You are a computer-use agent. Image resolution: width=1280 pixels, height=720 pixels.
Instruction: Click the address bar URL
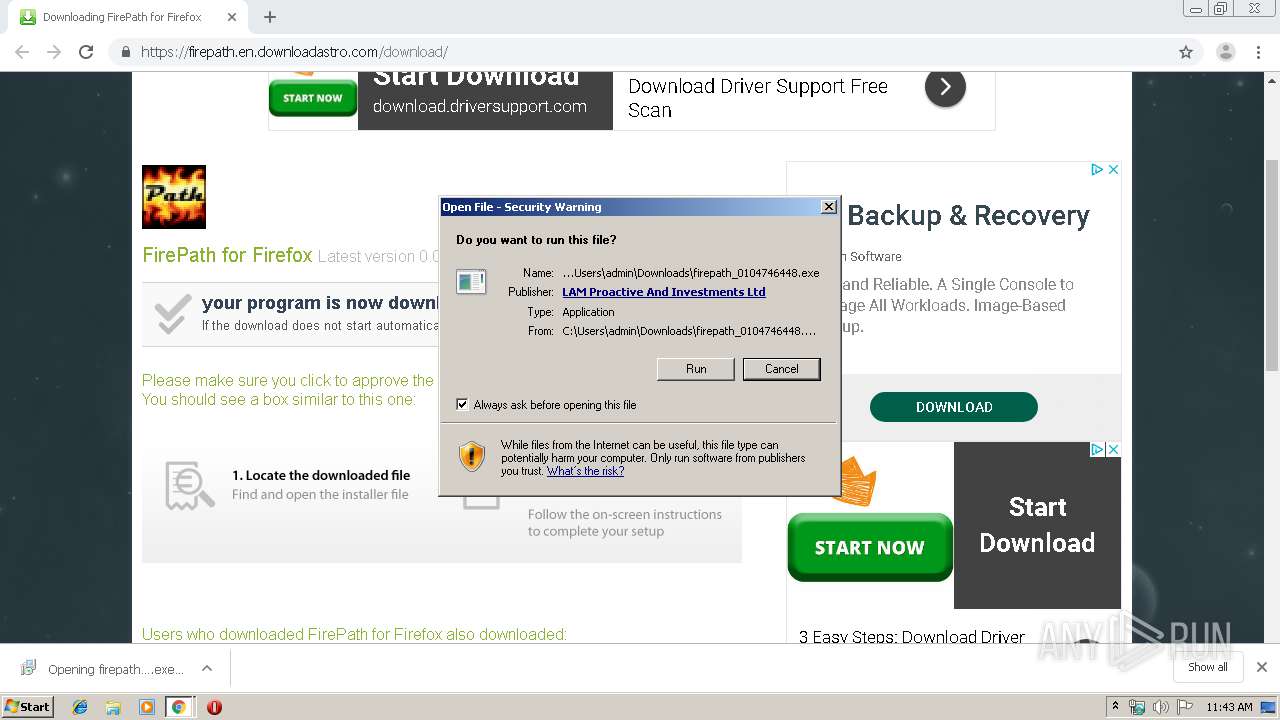tap(294, 52)
